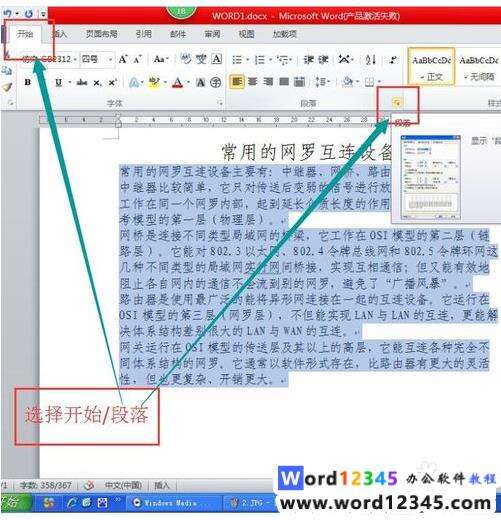
Task: Toggle Strikethrough formatting
Action: (x=82, y=82)
